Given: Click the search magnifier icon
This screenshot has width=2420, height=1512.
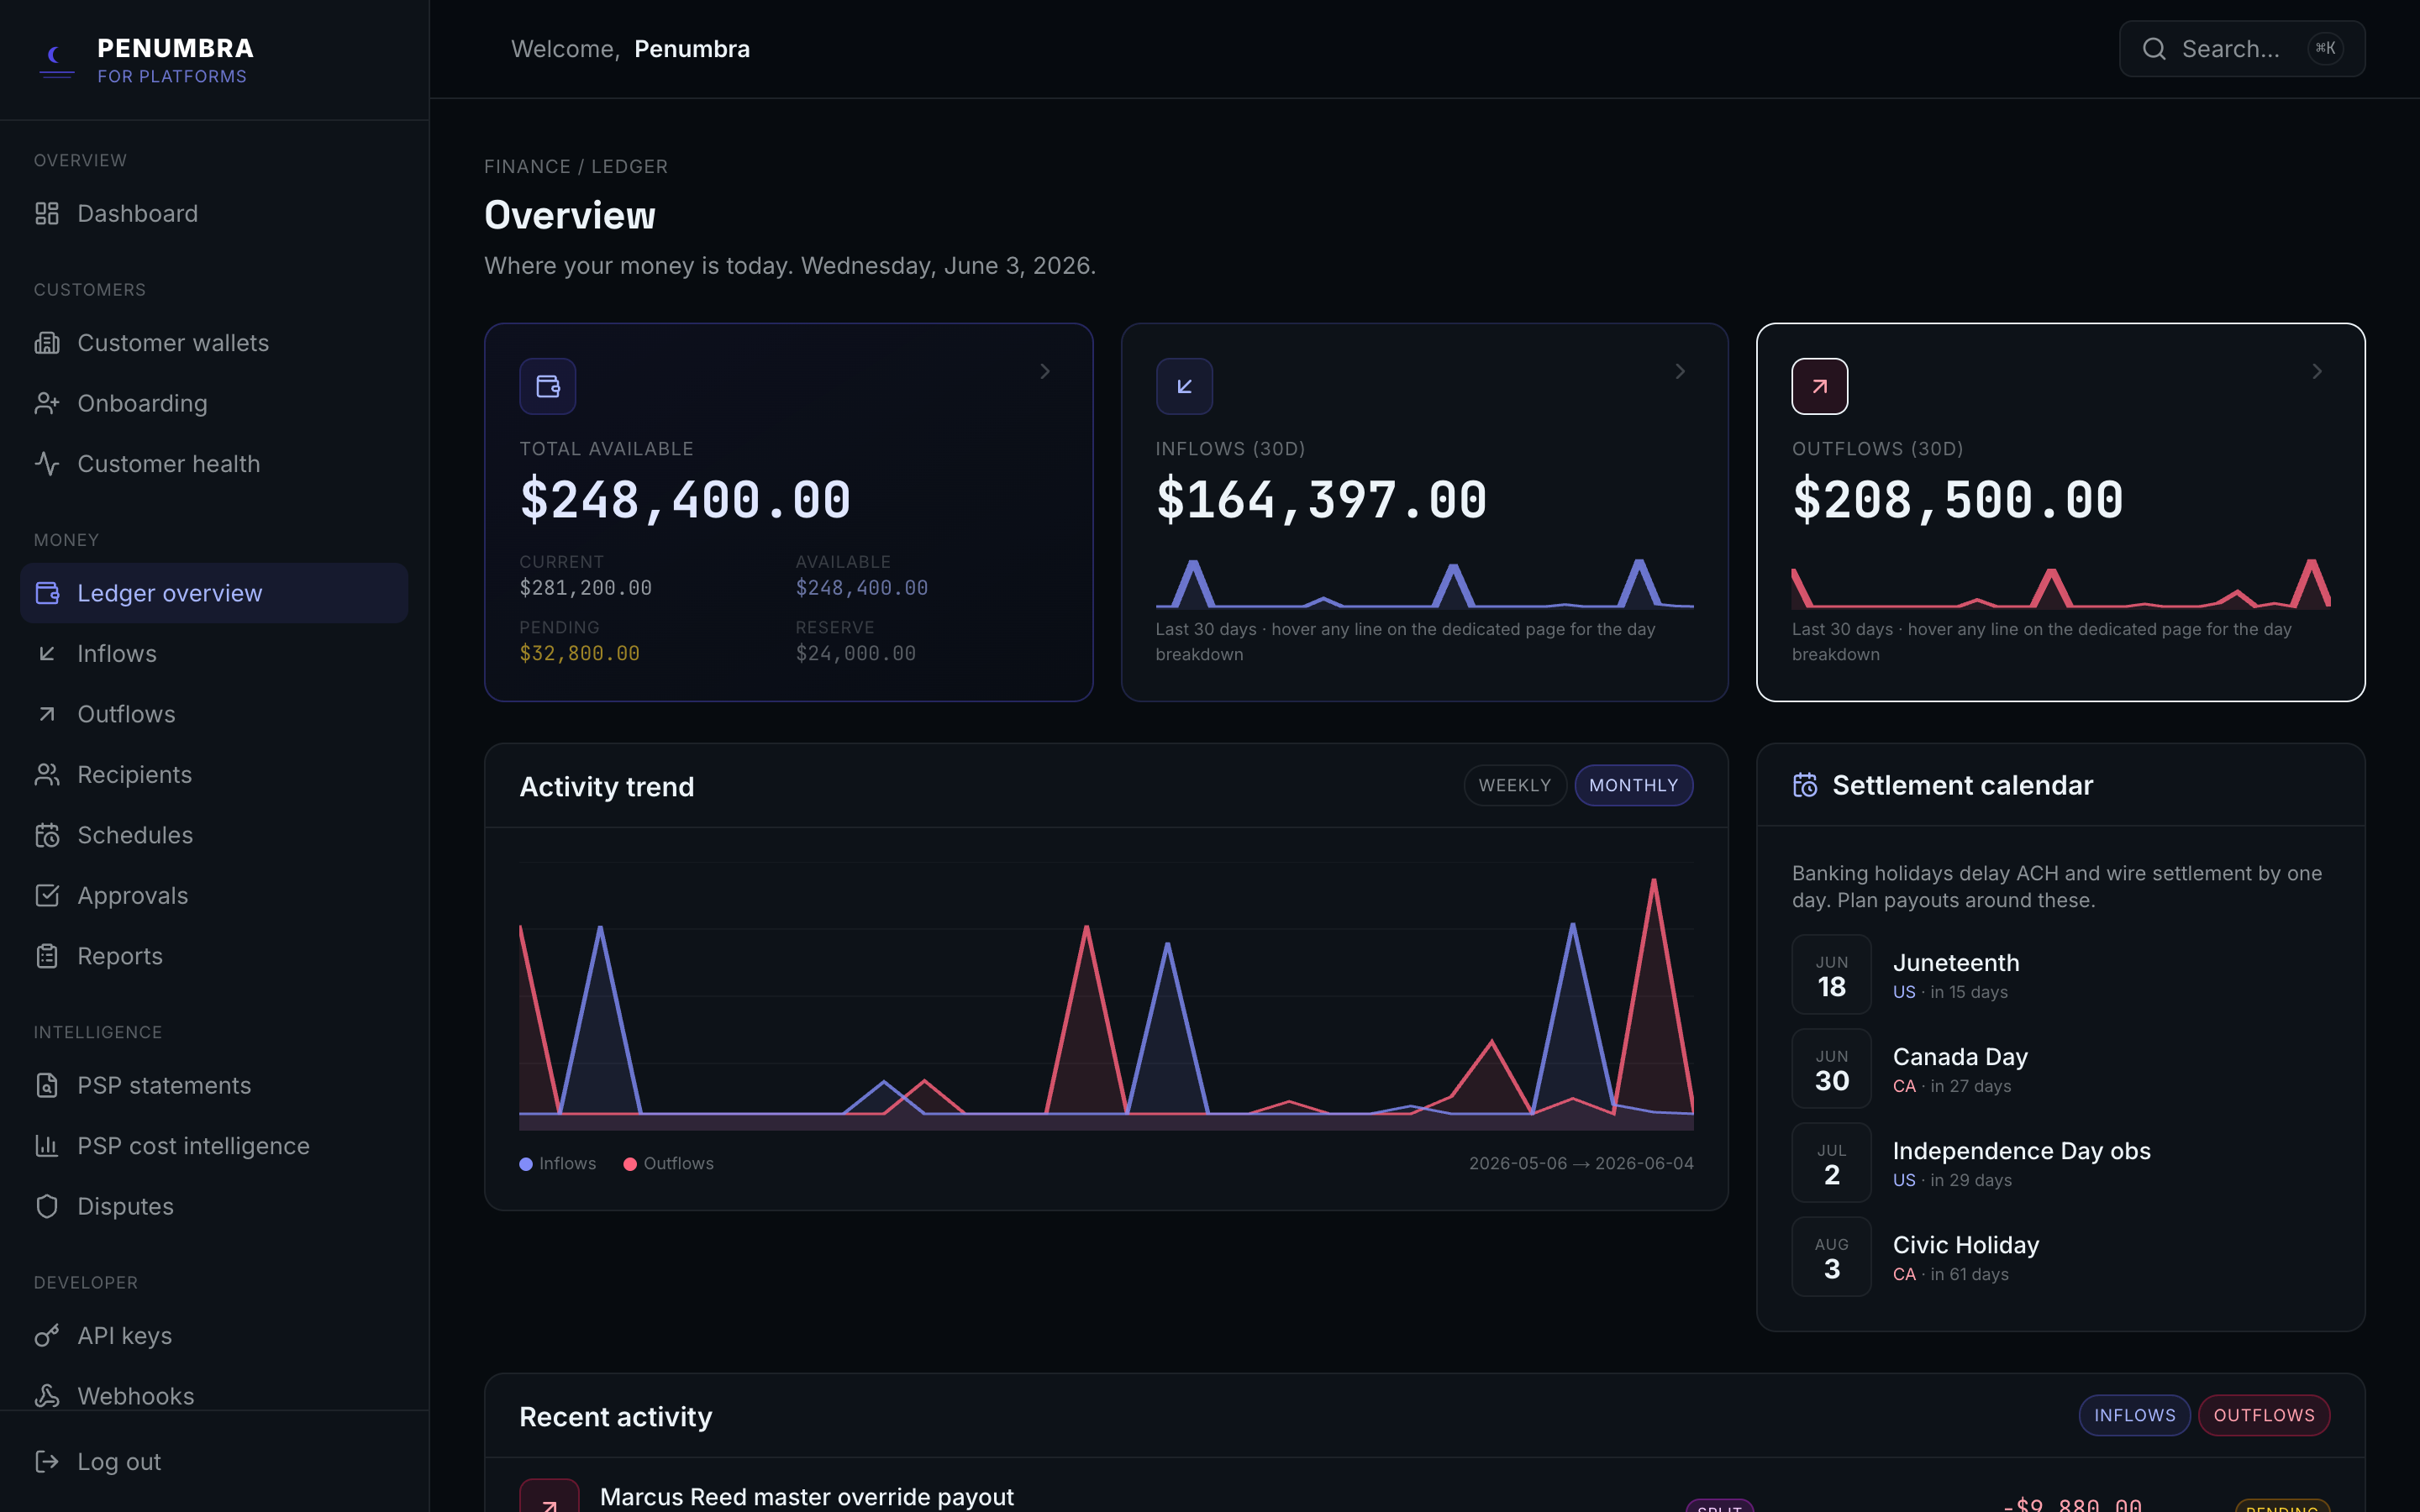Looking at the screenshot, I should click(2154, 49).
